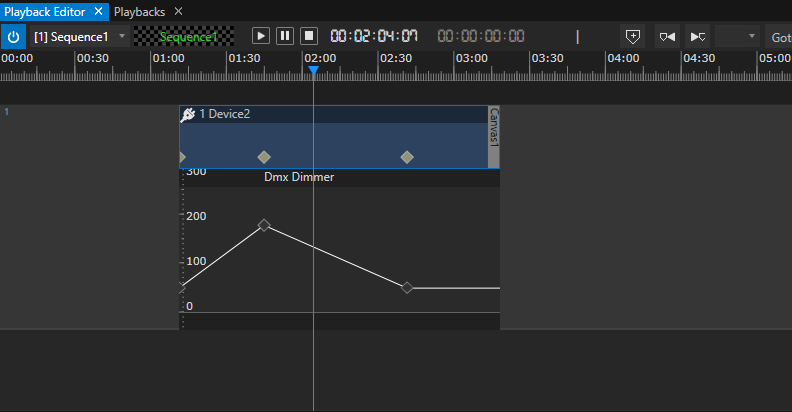
Task: Pause the sequence playback
Action: [x=285, y=36]
